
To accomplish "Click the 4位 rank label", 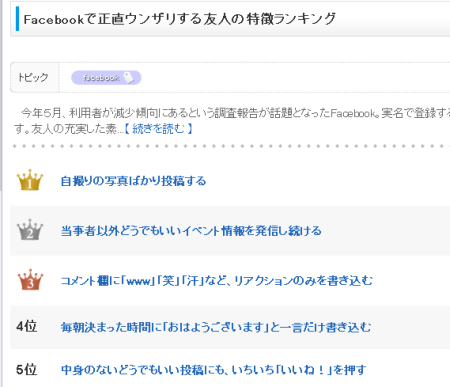I will [26, 326].
